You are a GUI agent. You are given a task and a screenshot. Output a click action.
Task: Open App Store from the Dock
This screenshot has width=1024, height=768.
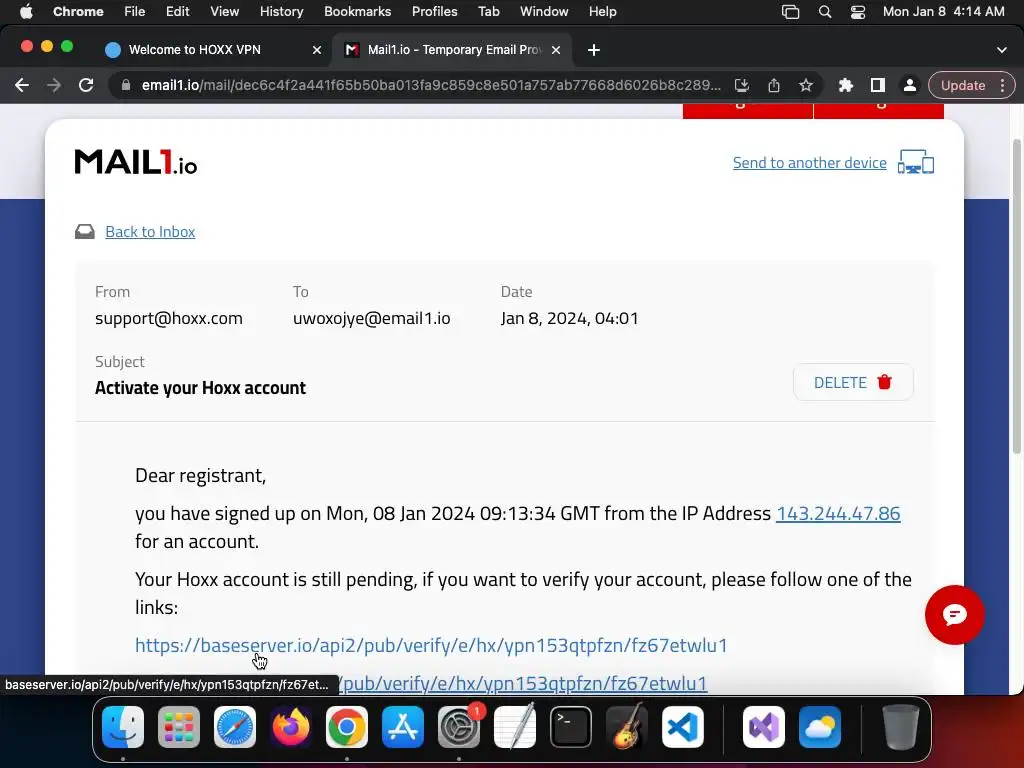tap(403, 727)
